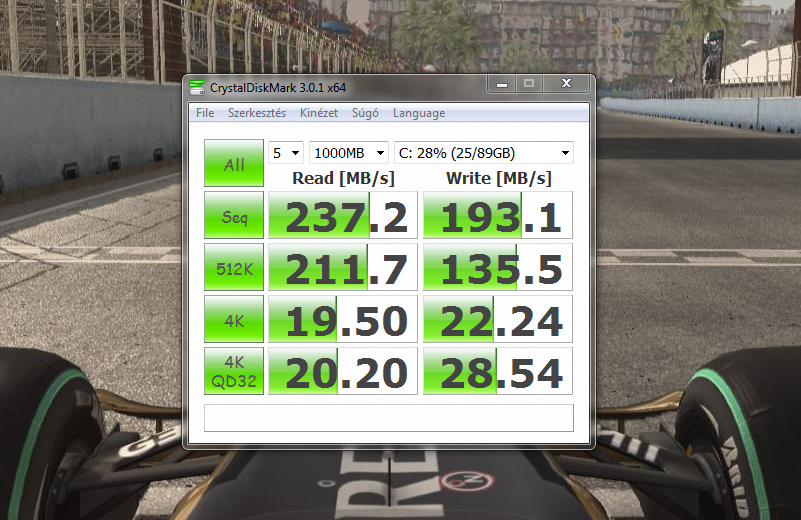Start the 4K benchmark test

click(234, 319)
